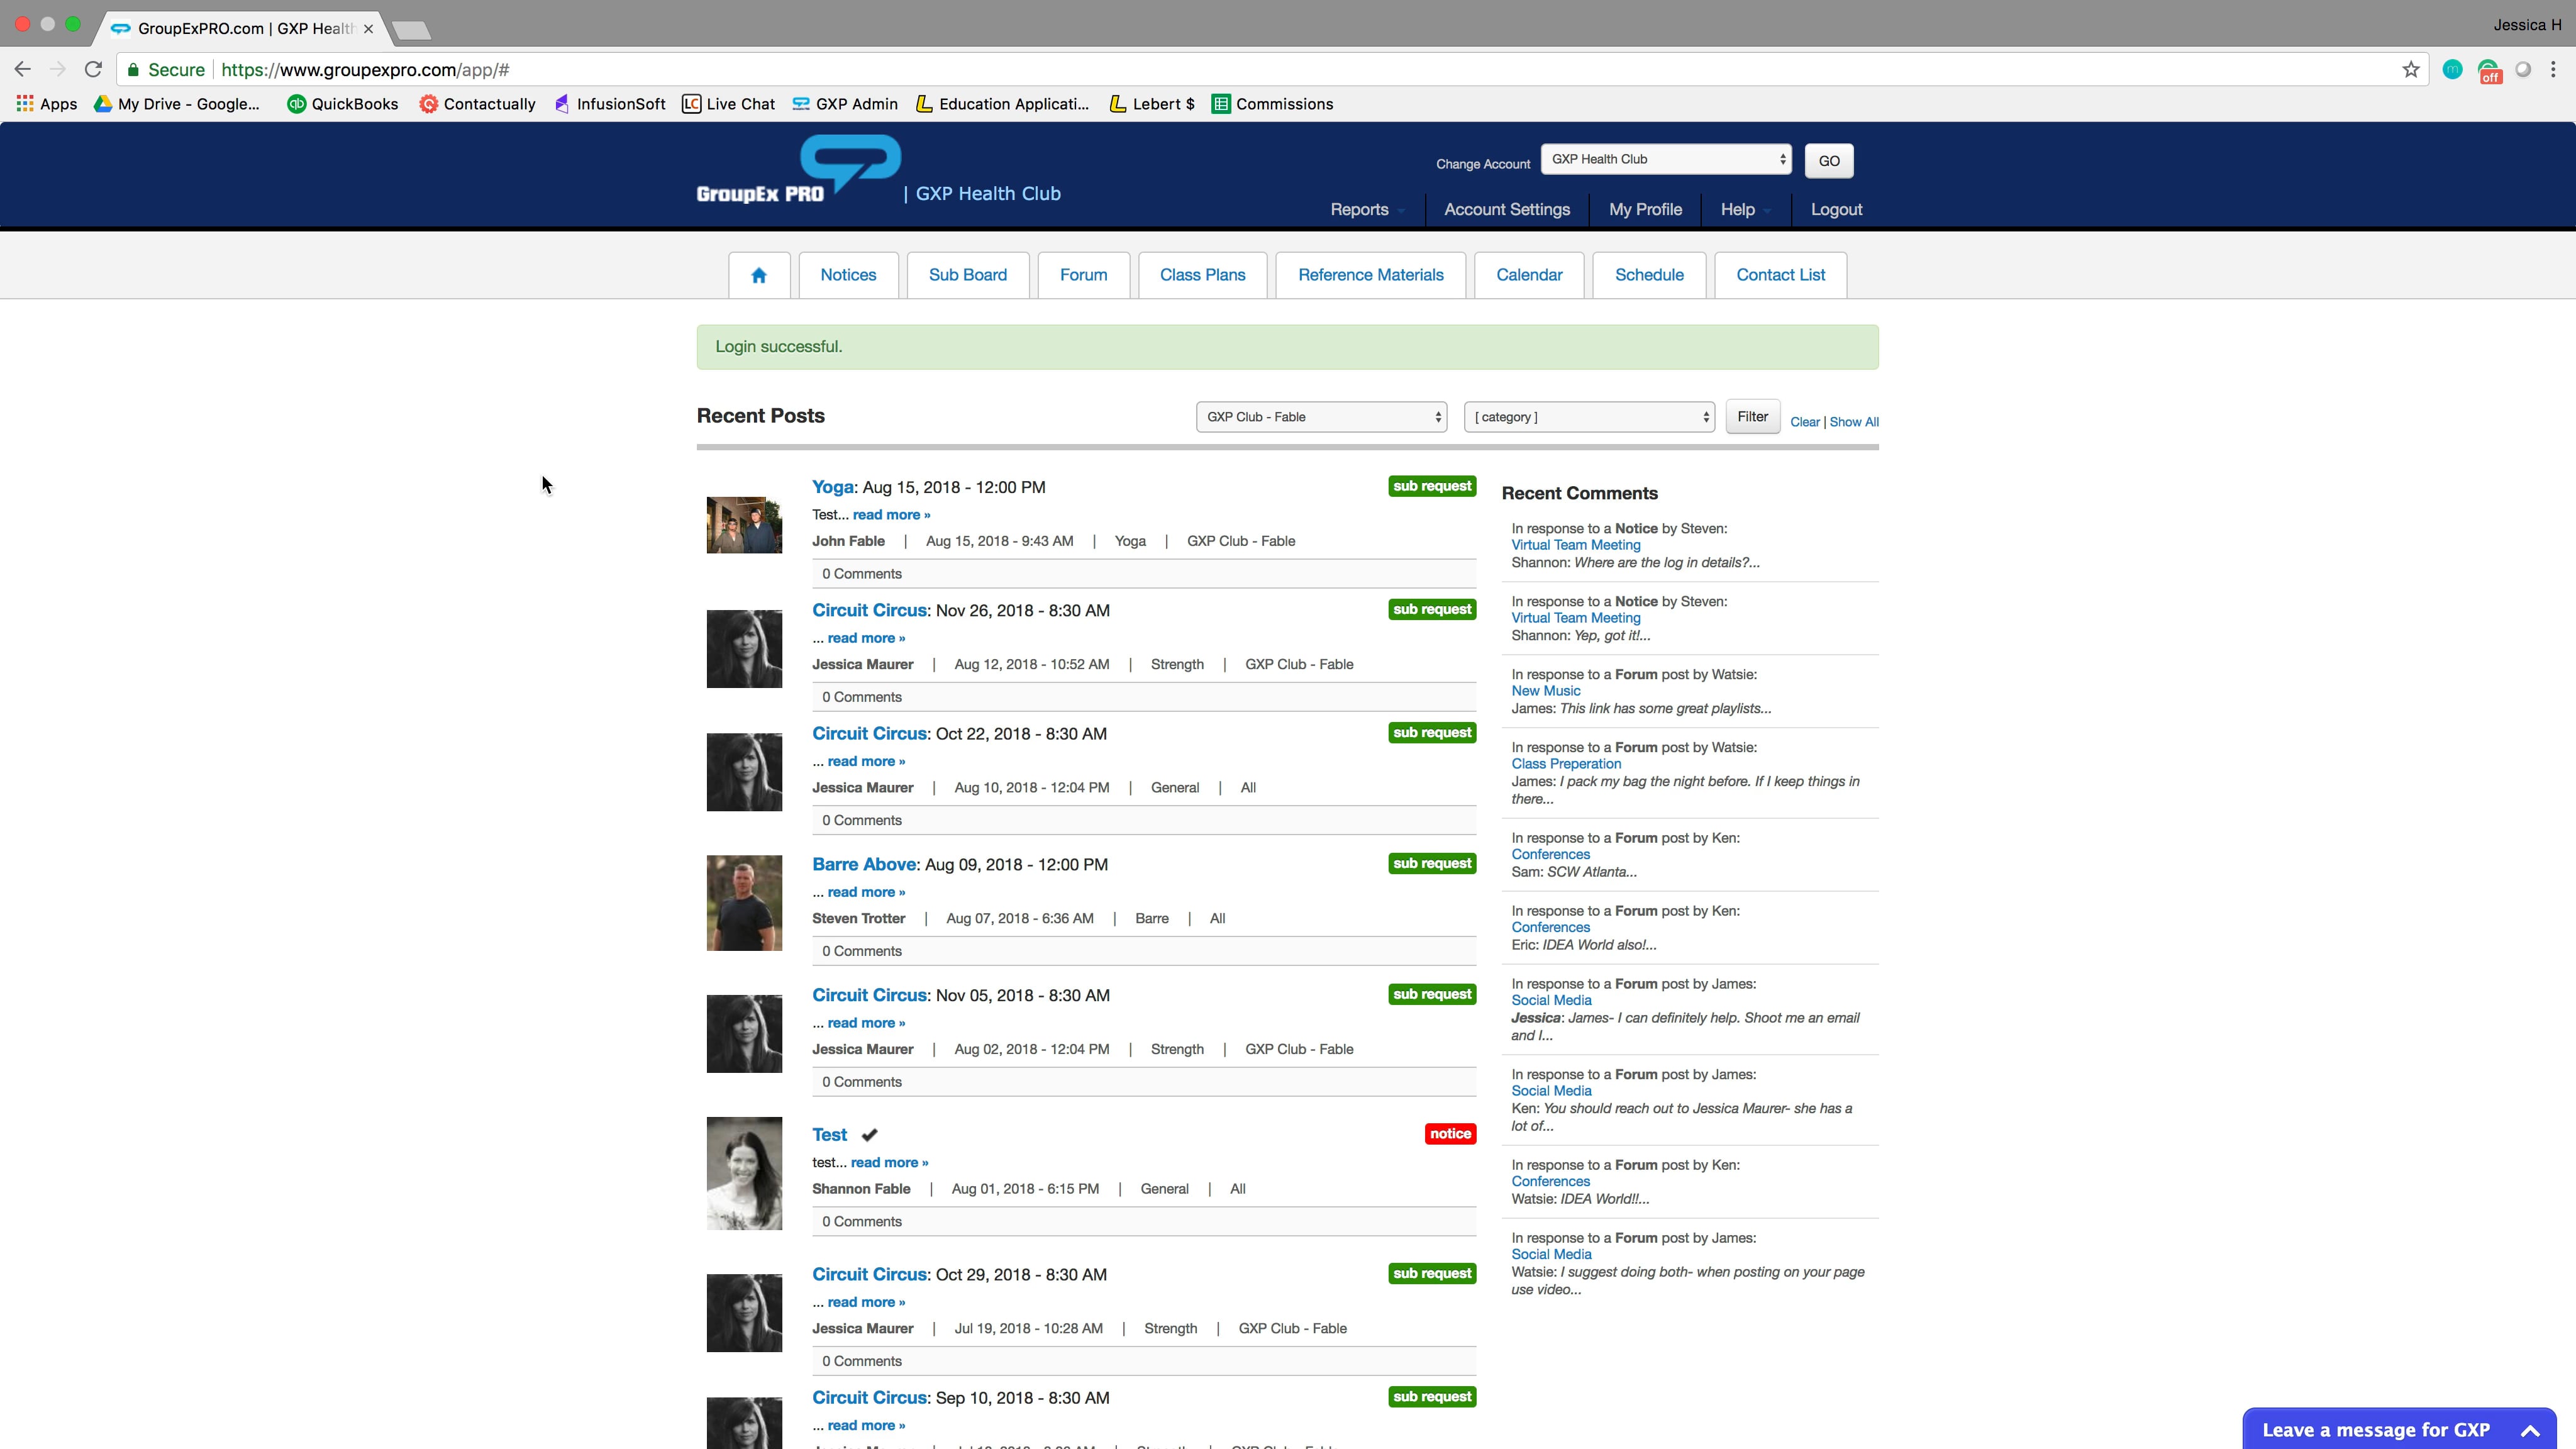The width and height of the screenshot is (2576, 1449).
Task: Click the GO button
Action: pyautogui.click(x=1829, y=161)
